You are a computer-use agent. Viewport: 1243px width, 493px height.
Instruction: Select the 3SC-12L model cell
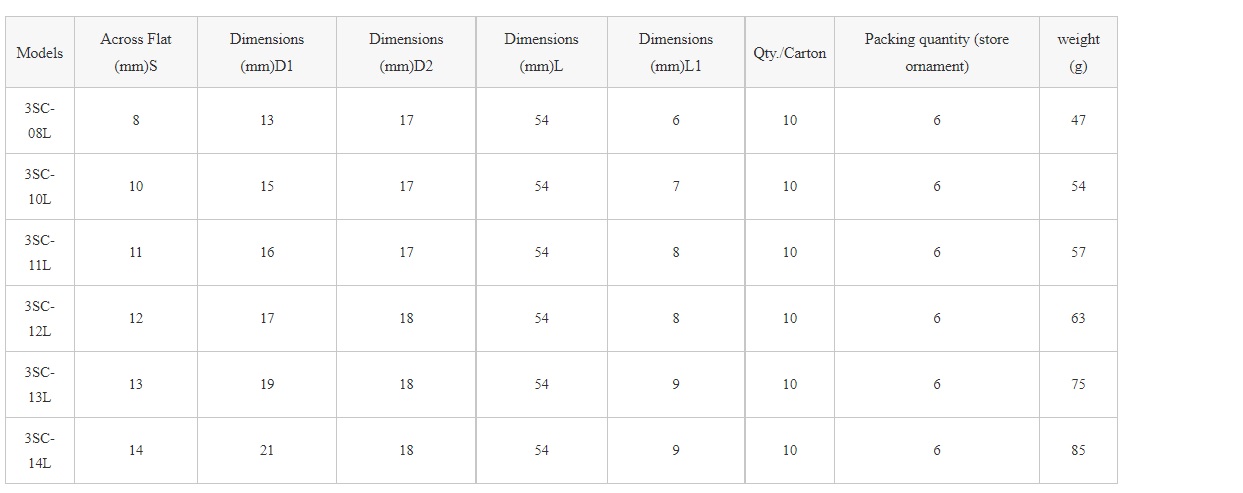pyautogui.click(x=40, y=318)
